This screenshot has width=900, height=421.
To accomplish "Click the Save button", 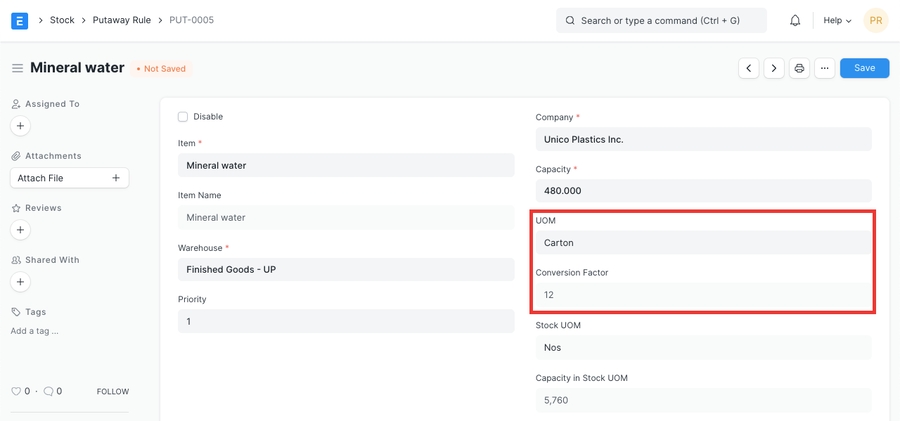I will tap(864, 68).
